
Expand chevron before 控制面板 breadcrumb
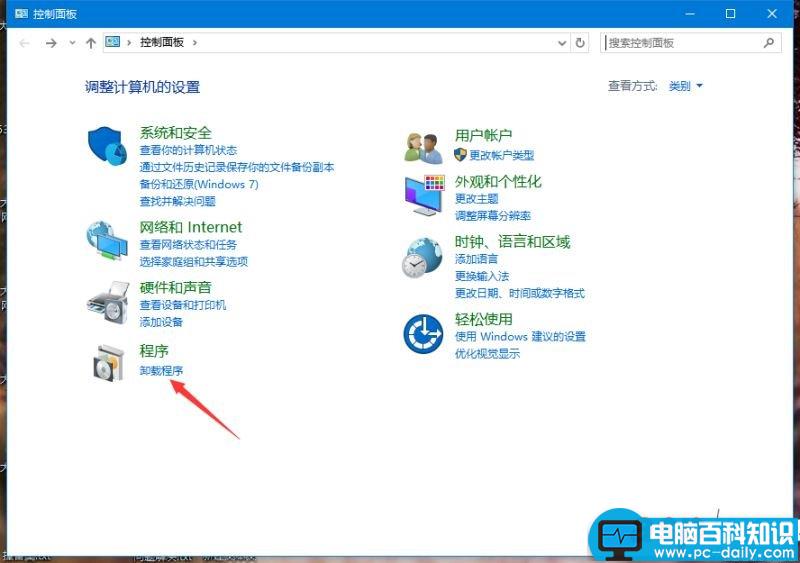tap(129, 42)
